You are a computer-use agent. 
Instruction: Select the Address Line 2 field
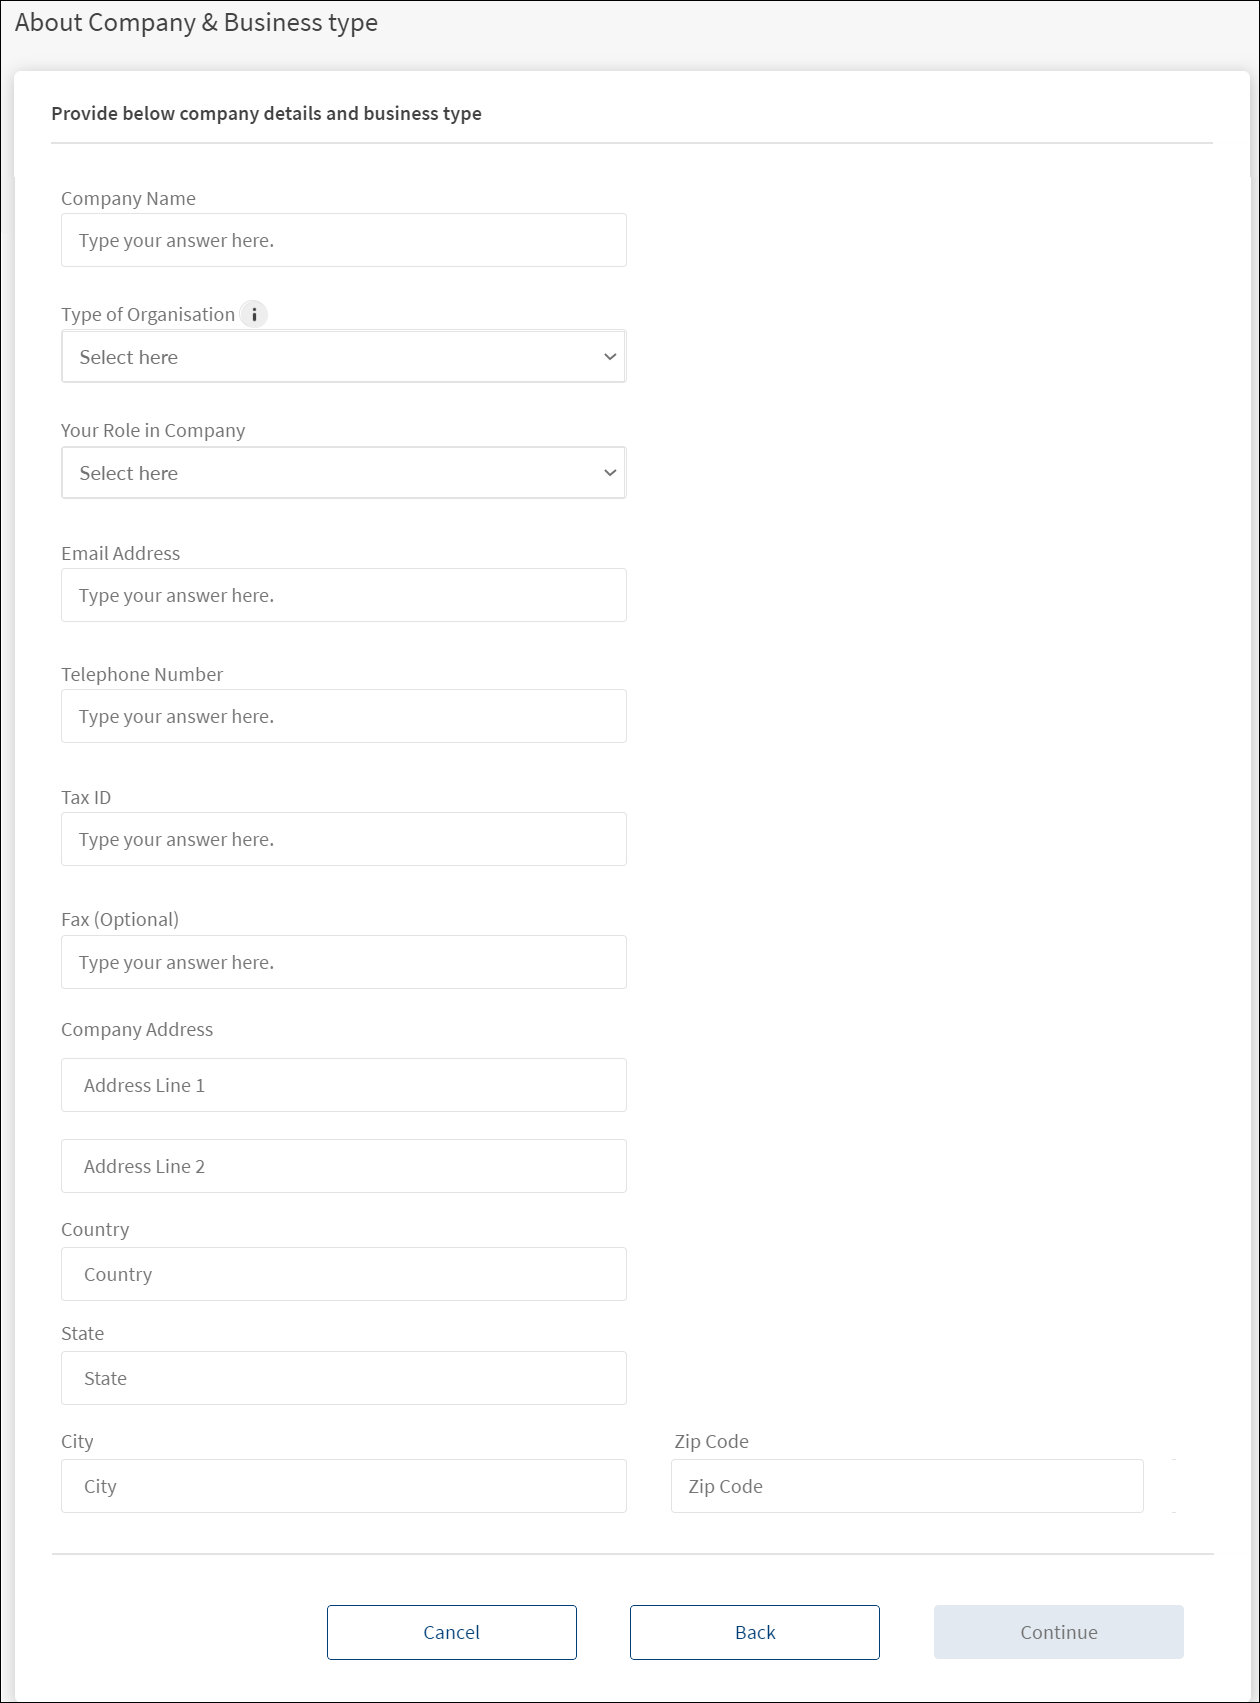[343, 1166]
